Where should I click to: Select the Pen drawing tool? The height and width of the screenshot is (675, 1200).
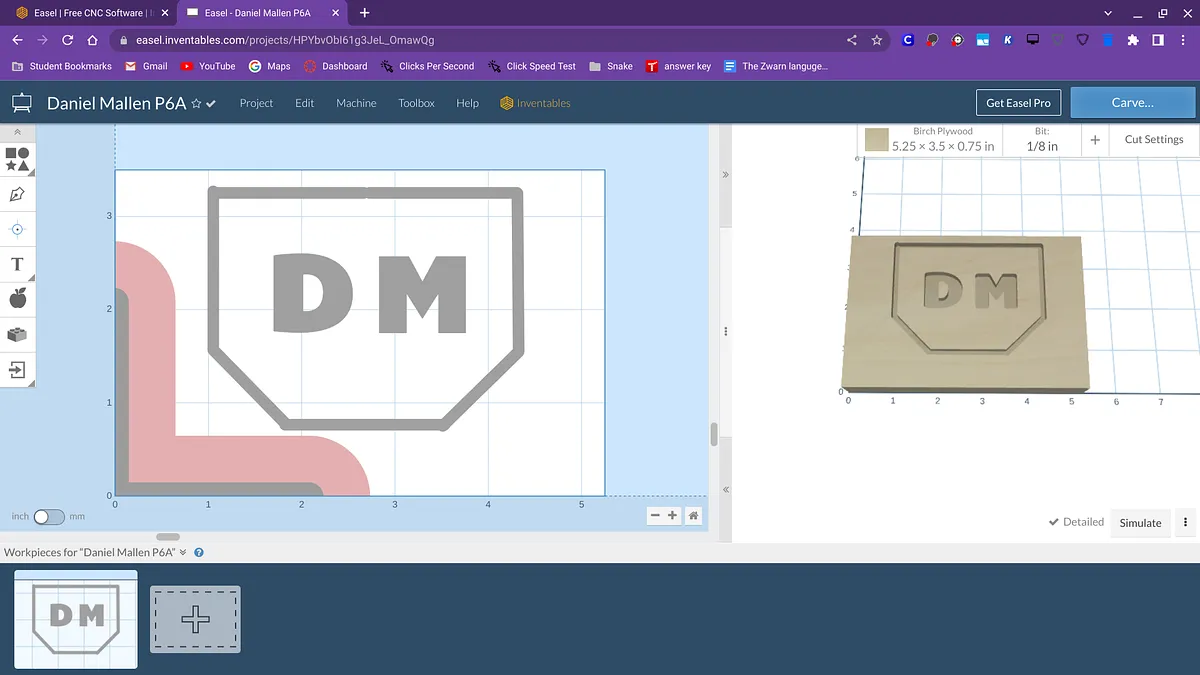tap(17, 194)
